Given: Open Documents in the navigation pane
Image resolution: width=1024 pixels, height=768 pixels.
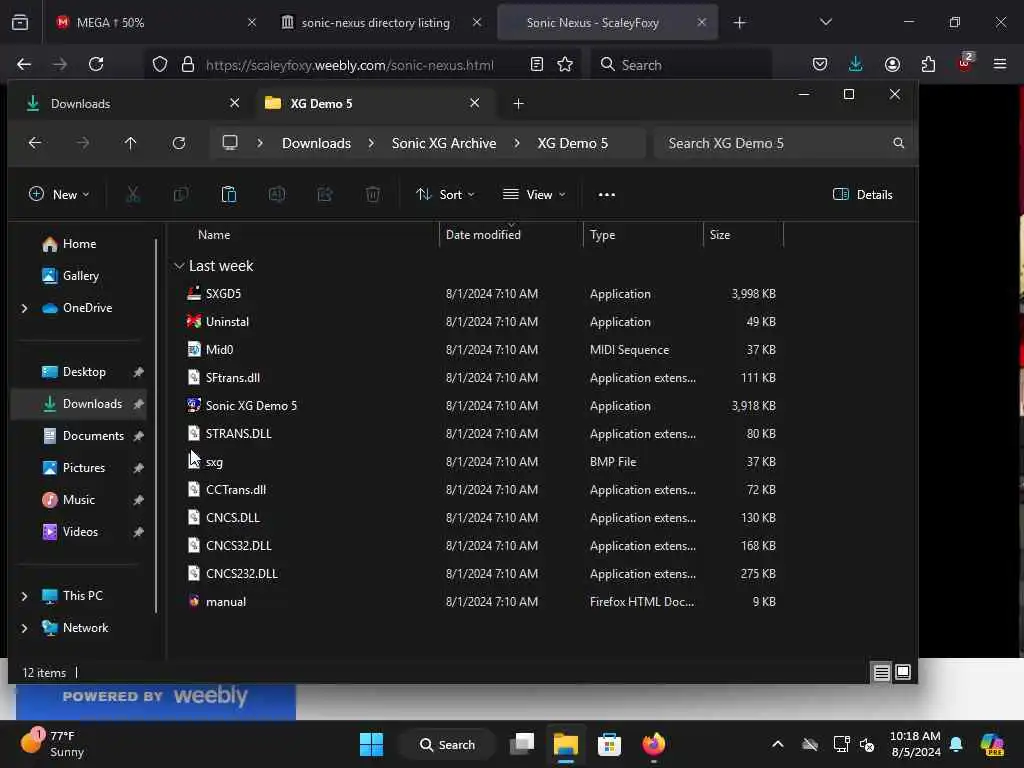Looking at the screenshot, I should tap(93, 436).
